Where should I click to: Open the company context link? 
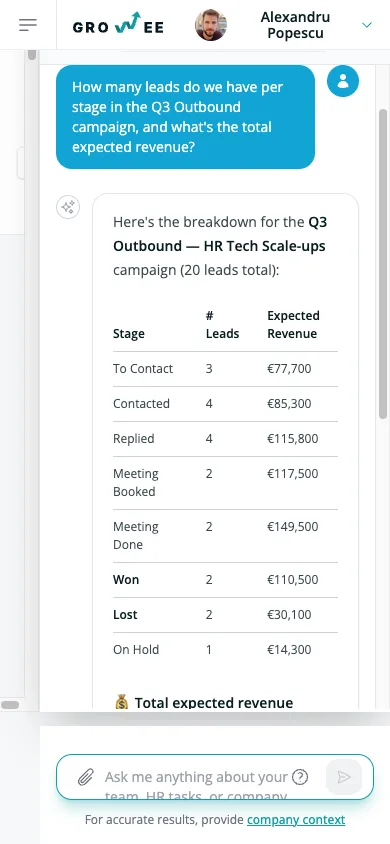(x=296, y=820)
